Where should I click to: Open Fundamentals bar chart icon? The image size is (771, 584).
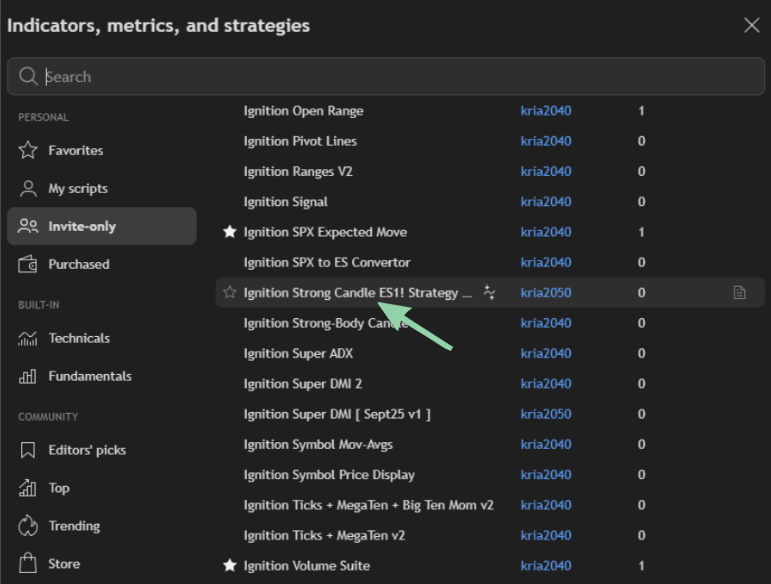point(28,377)
